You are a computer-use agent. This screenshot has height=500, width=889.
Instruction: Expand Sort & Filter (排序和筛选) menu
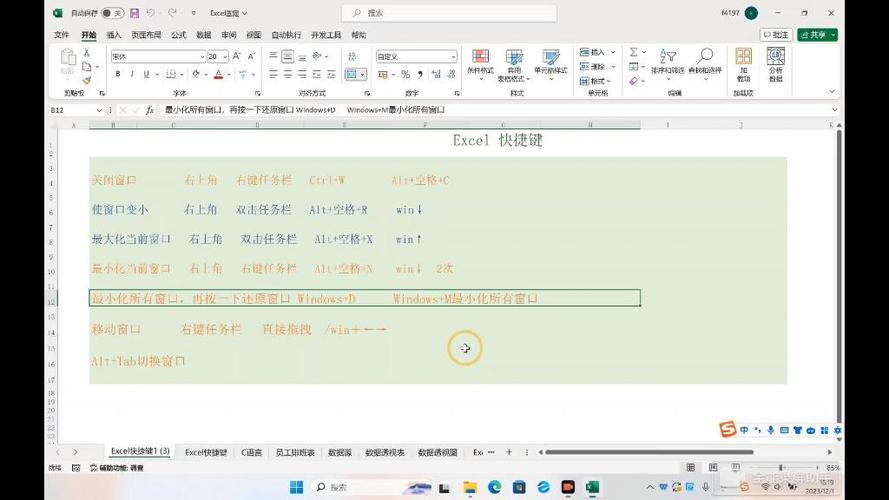point(667,65)
